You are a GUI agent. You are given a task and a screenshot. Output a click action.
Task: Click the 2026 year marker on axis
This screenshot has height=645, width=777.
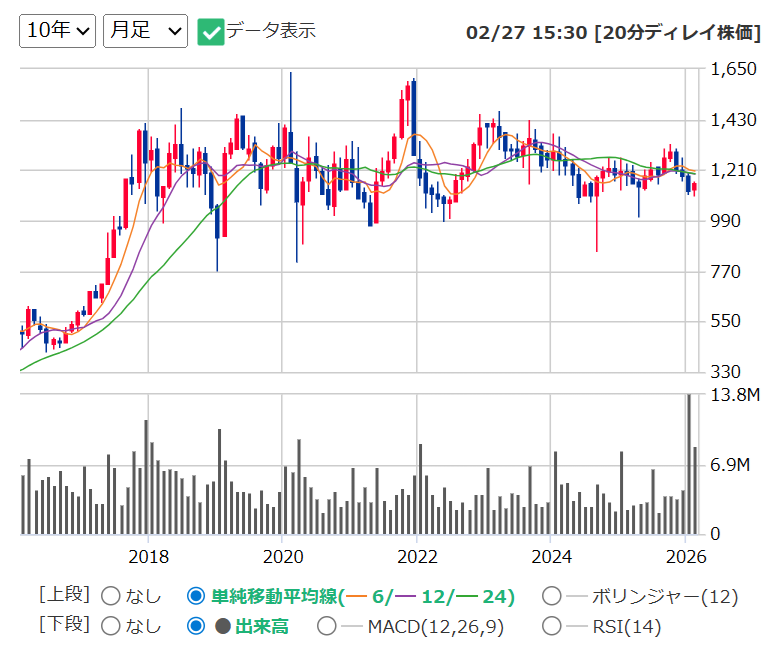(x=686, y=557)
